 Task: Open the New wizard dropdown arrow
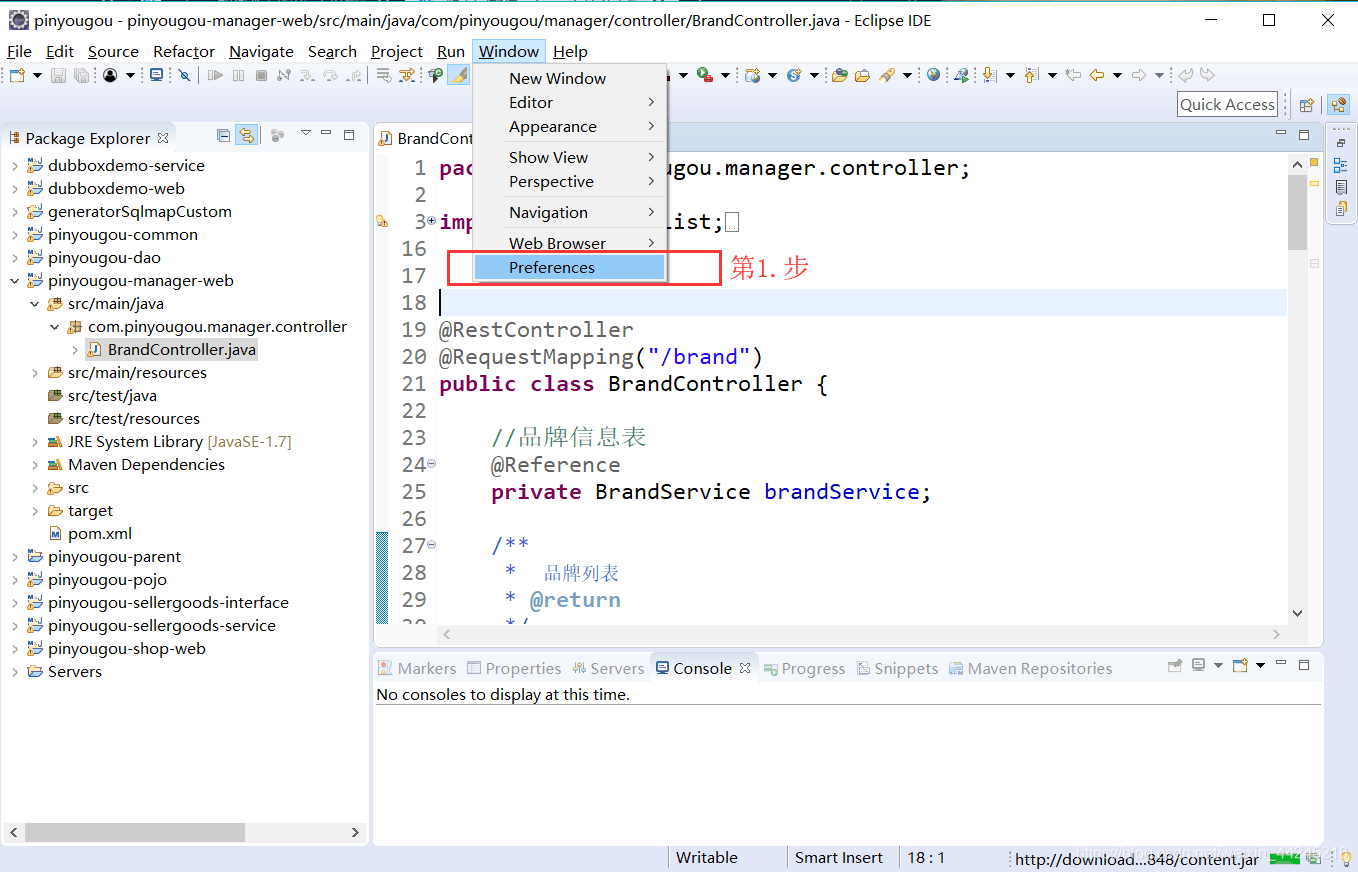click(37, 75)
